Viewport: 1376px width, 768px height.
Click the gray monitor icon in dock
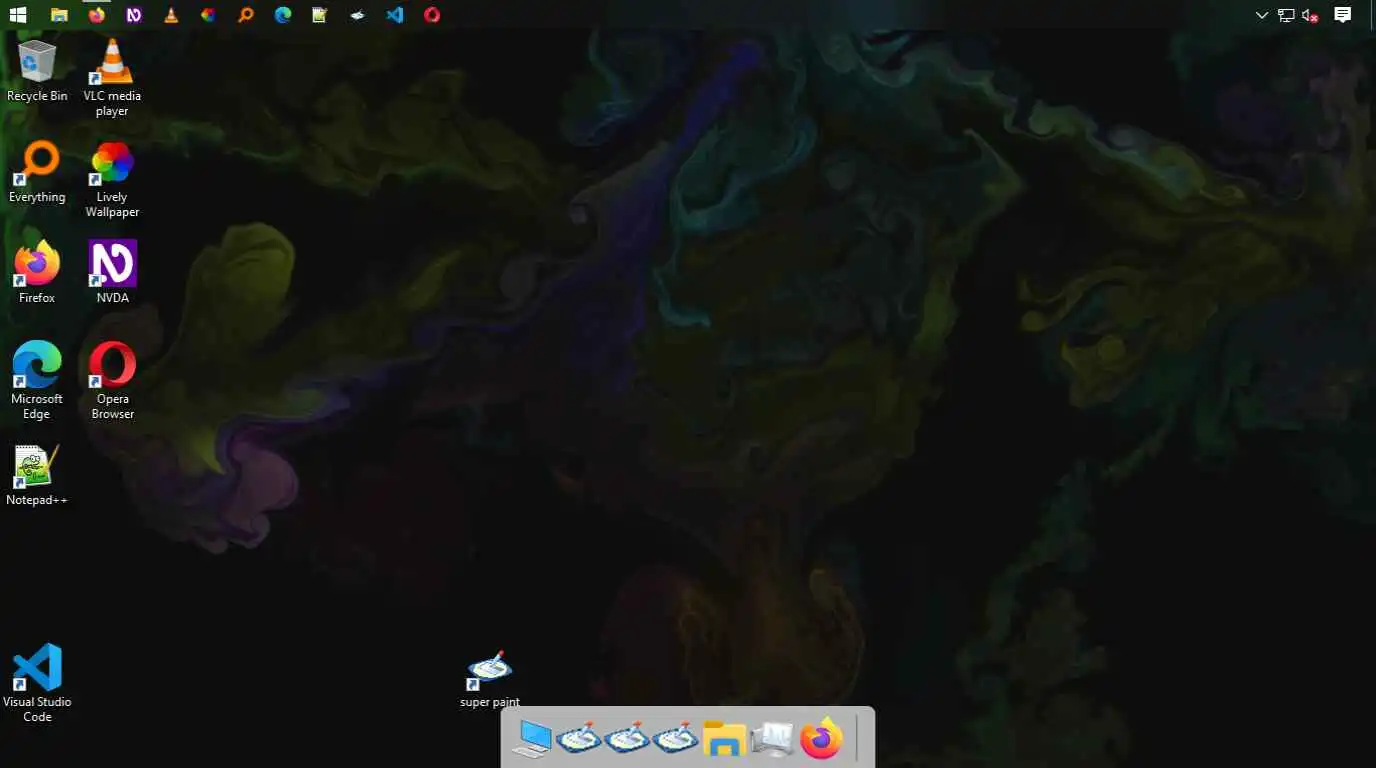pos(772,739)
